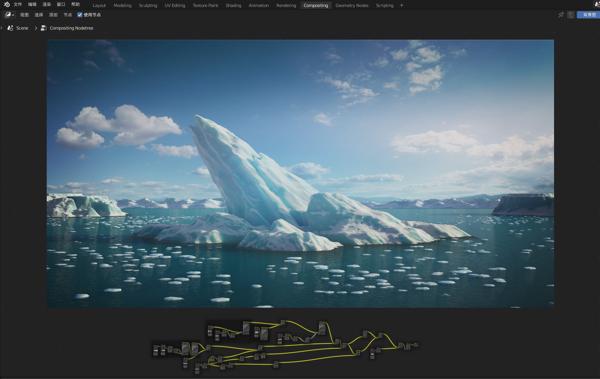The image size is (600, 379).
Task: Click the Compositing Nodetree icon
Action: pyautogui.click(x=44, y=28)
